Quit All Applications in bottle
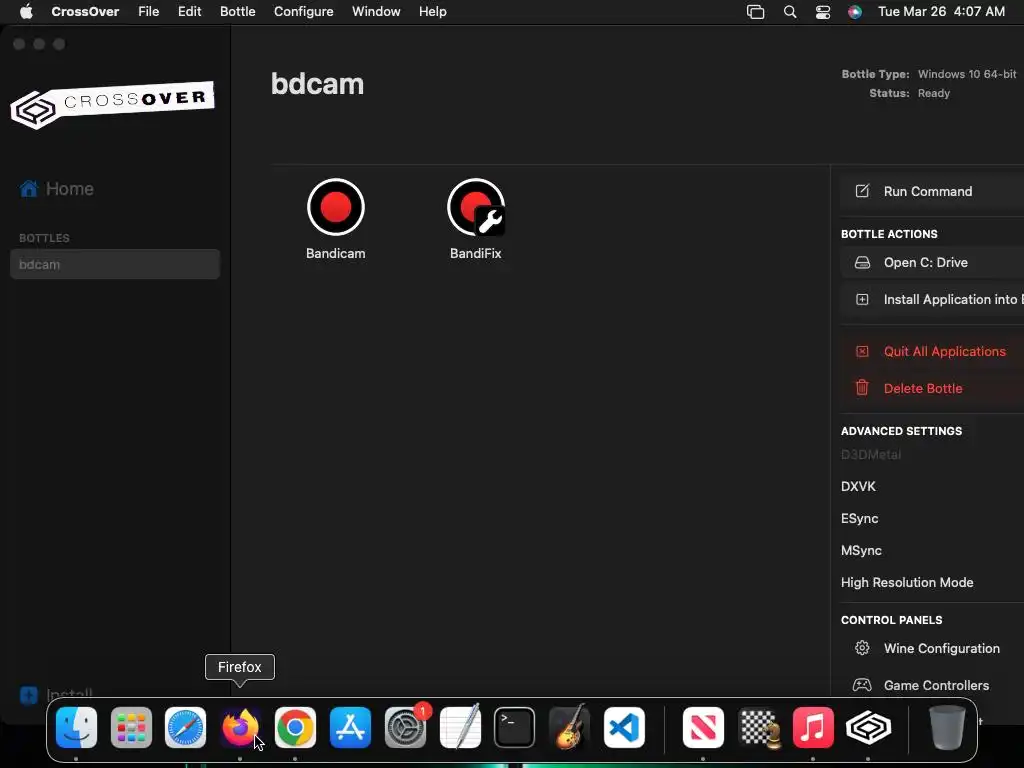Viewport: 1024px width, 768px height. pyautogui.click(x=931, y=351)
